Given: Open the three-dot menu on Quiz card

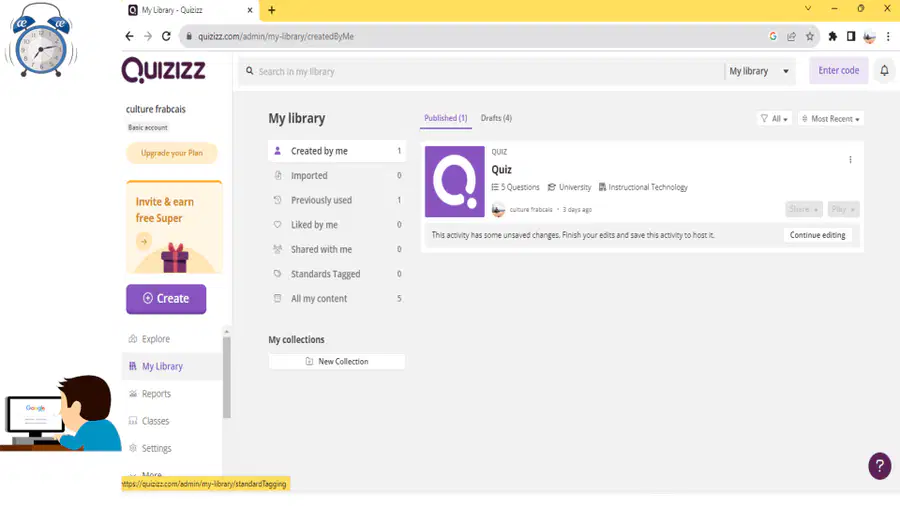Looking at the screenshot, I should coord(850,159).
